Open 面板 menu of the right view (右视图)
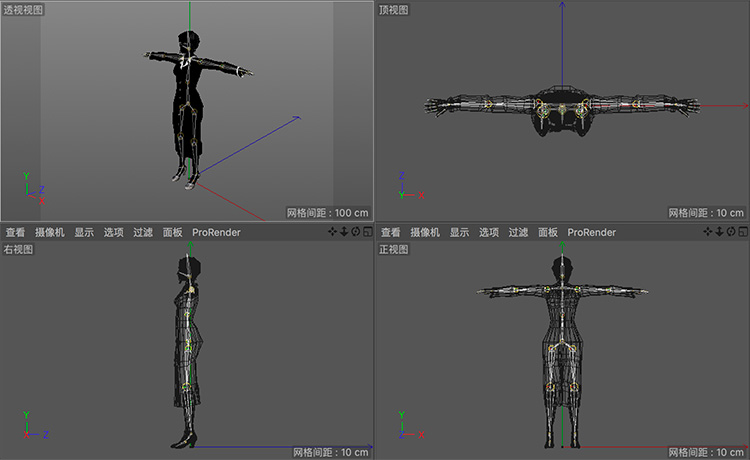The height and width of the screenshot is (460, 750). pyautogui.click(x=172, y=232)
